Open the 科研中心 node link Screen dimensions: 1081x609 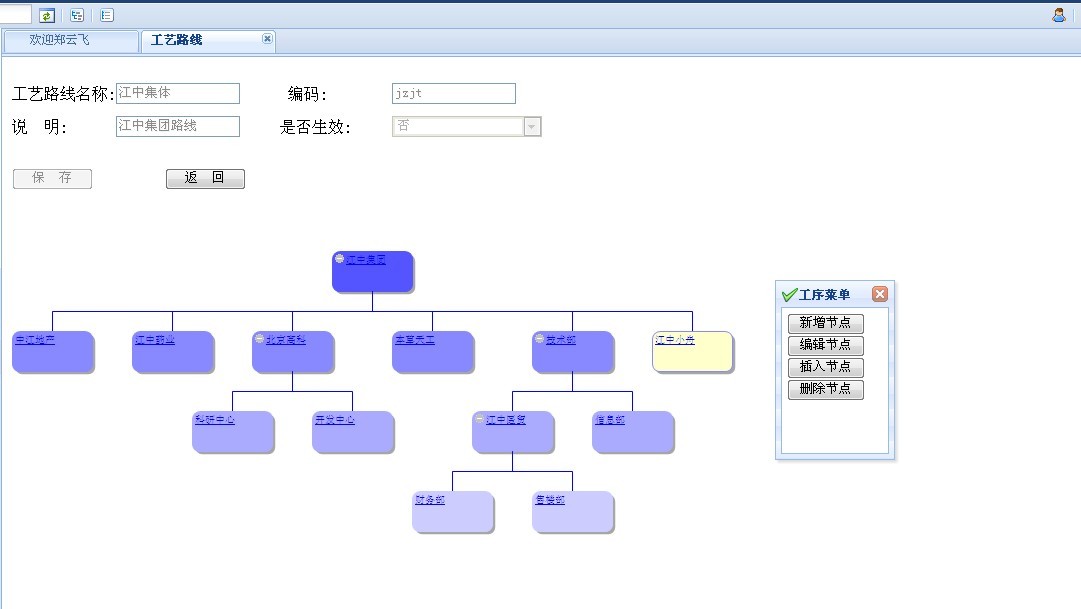(x=215, y=419)
